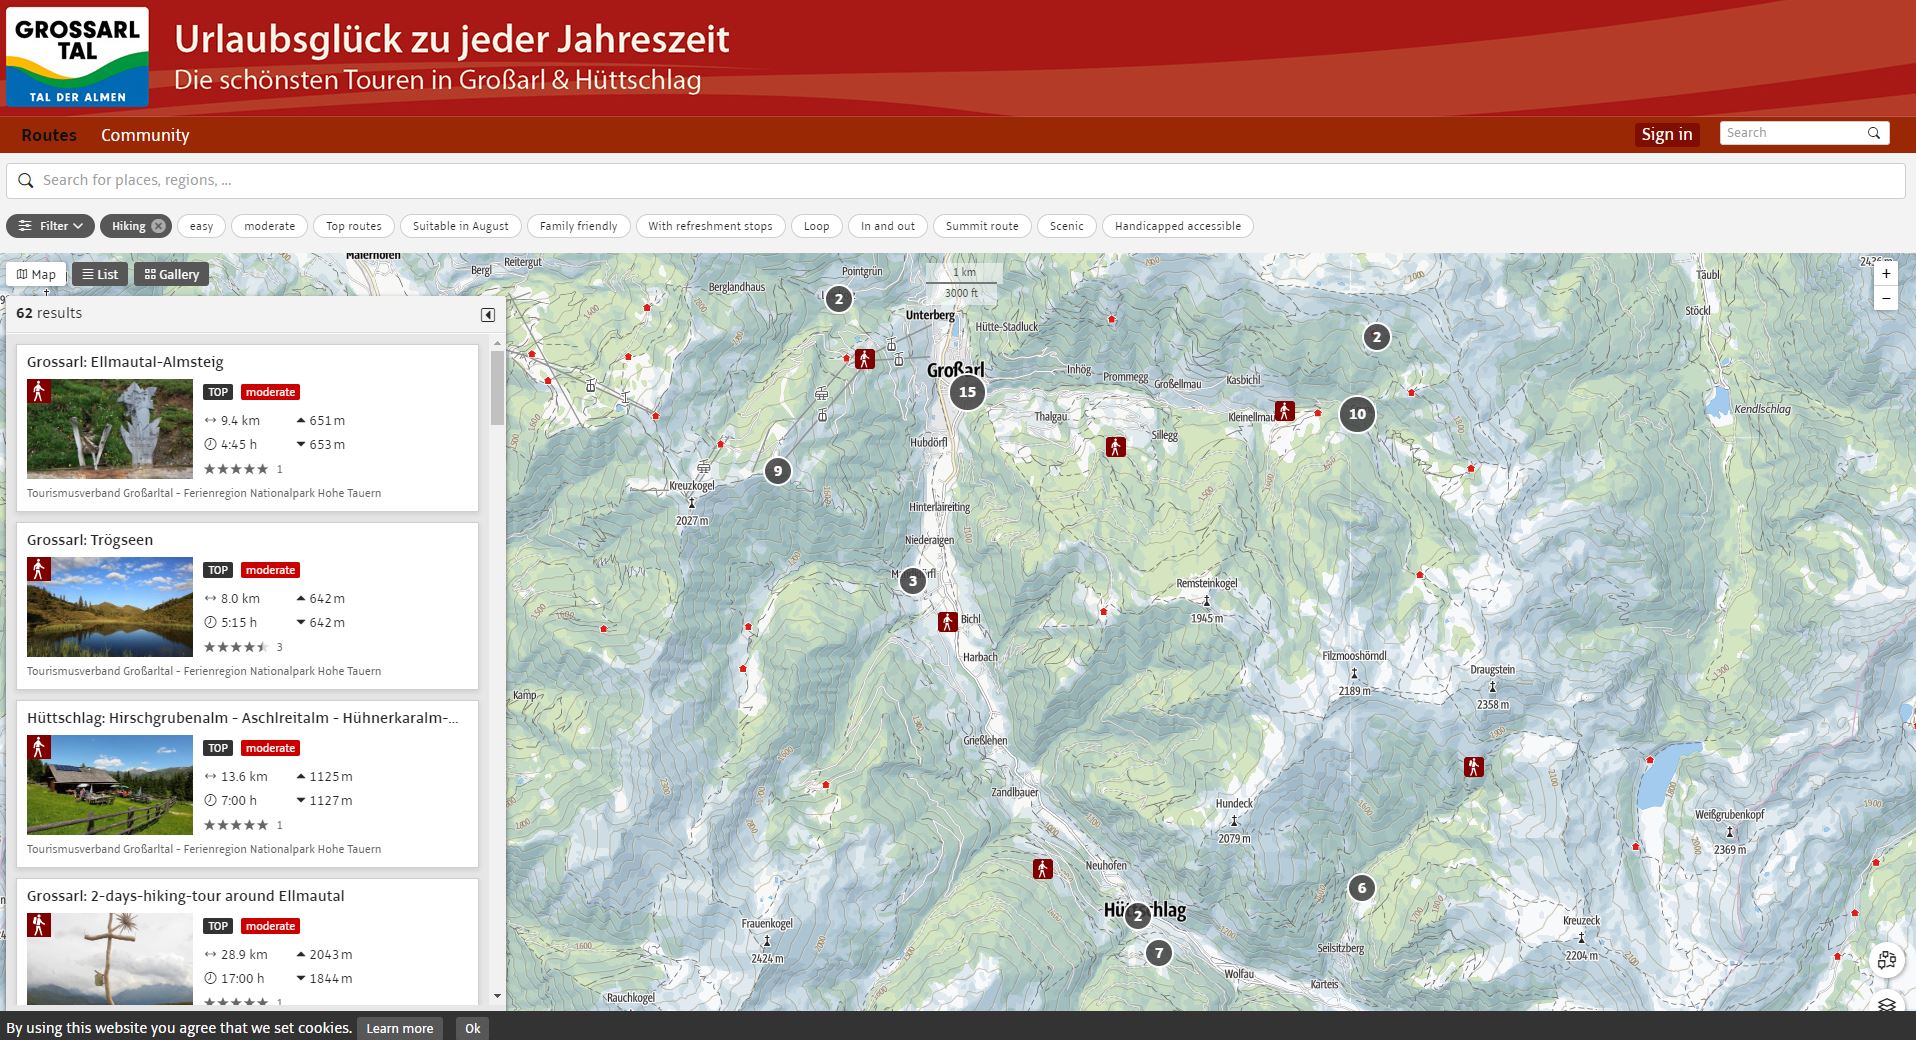
Task: Zoom in on the map
Action: click(x=1886, y=274)
